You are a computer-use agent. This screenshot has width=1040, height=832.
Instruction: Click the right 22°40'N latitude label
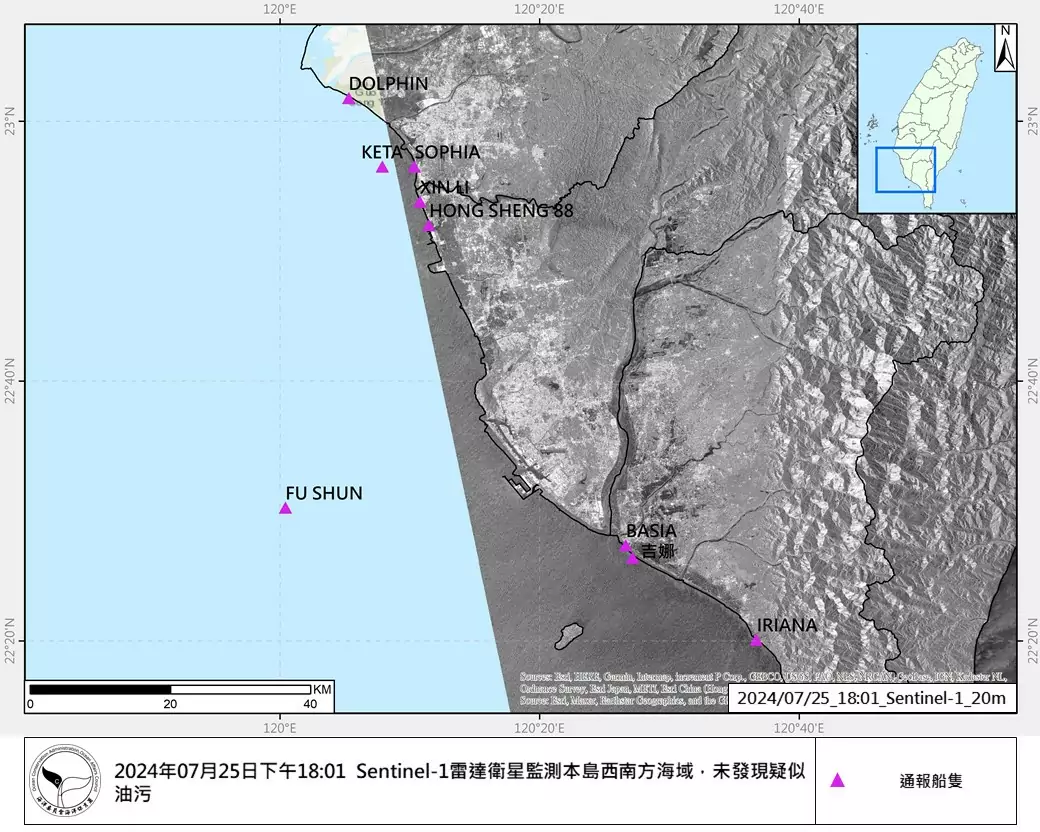point(1031,381)
